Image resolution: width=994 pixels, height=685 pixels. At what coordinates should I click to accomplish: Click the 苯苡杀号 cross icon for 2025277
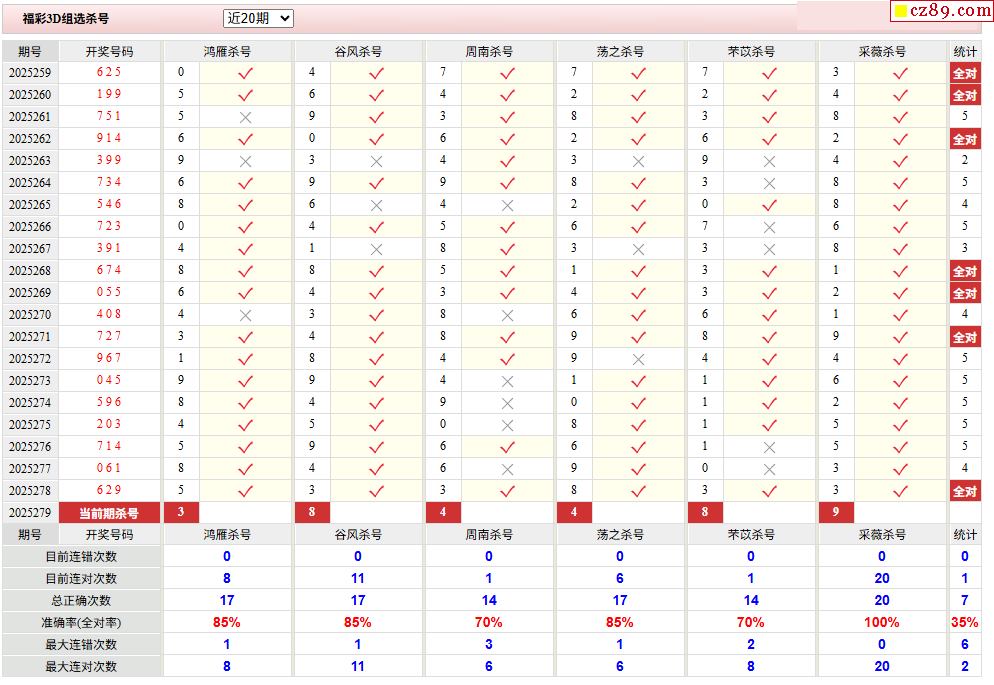769,468
